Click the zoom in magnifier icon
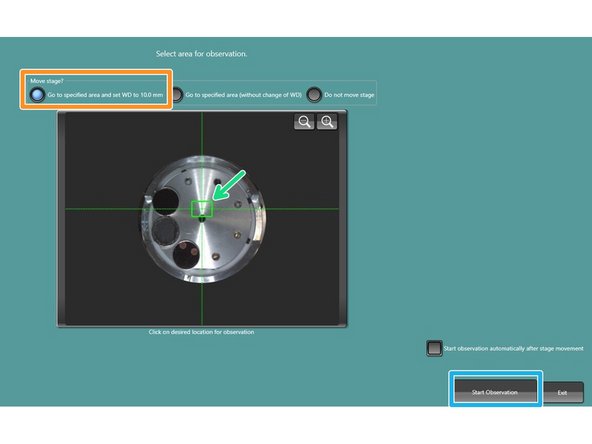 click(327, 122)
